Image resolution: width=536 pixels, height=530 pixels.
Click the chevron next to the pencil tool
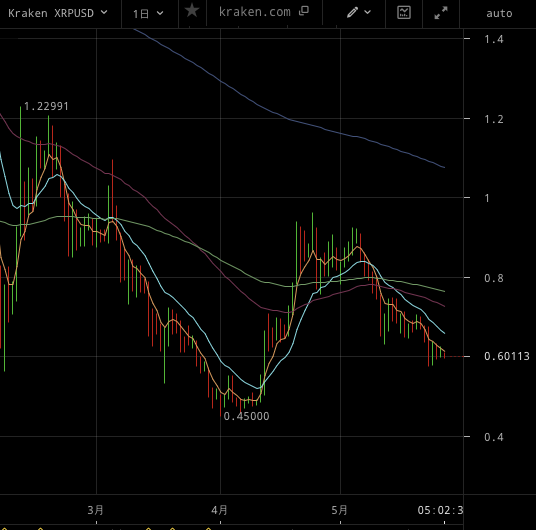click(x=367, y=12)
